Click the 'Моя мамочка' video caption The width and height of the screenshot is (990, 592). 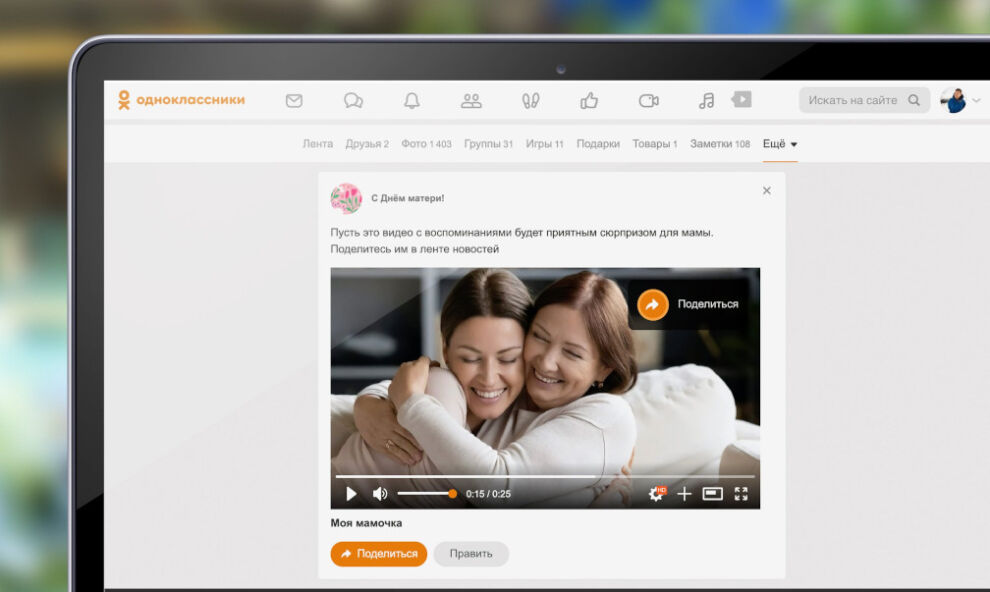tap(366, 523)
